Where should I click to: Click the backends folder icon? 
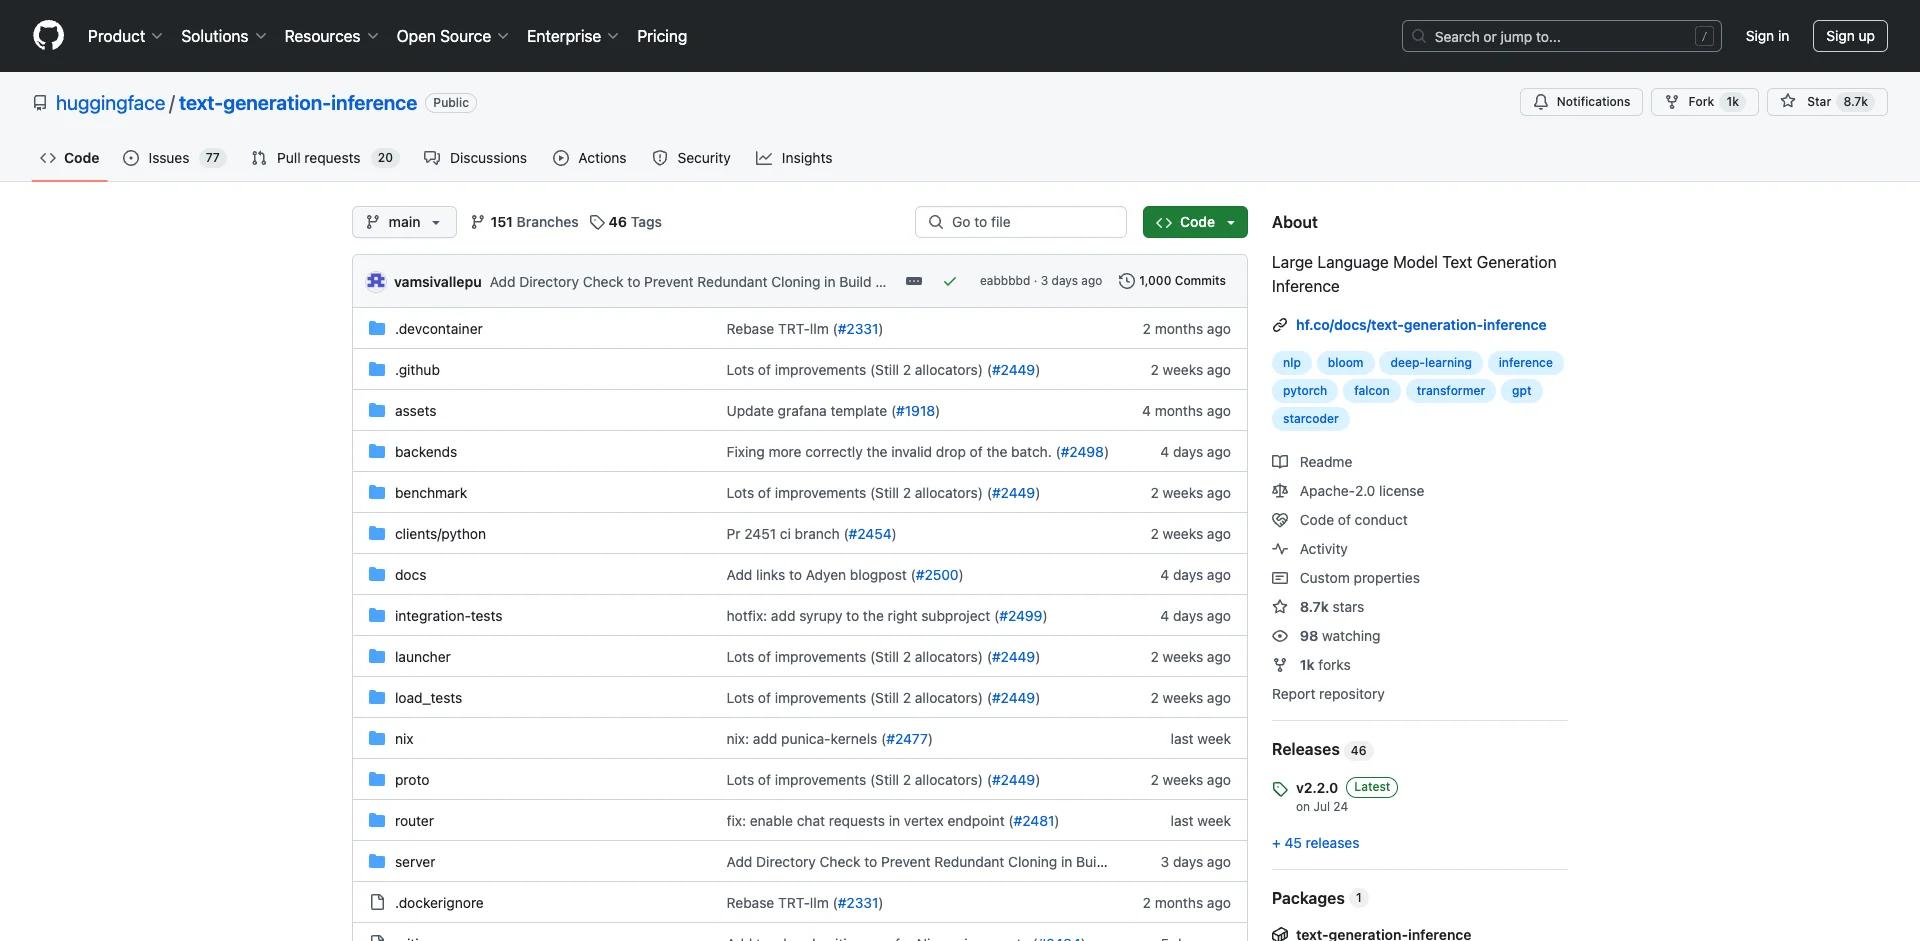(377, 451)
